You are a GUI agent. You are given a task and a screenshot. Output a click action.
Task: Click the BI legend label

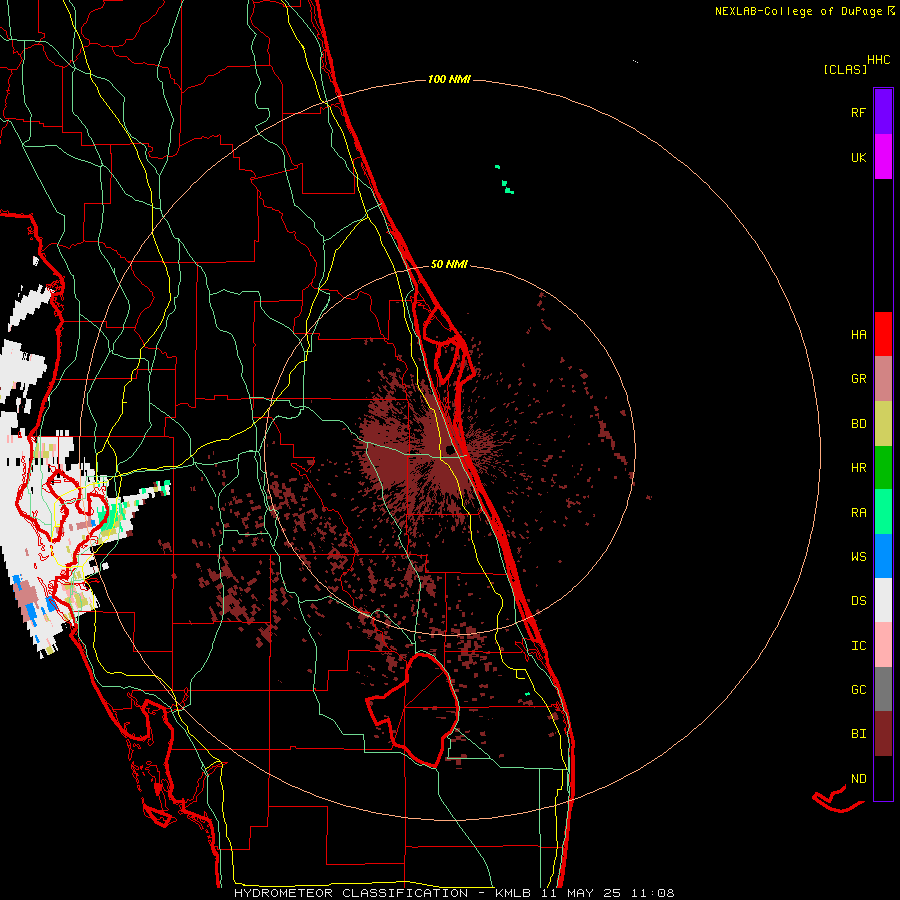tap(858, 734)
